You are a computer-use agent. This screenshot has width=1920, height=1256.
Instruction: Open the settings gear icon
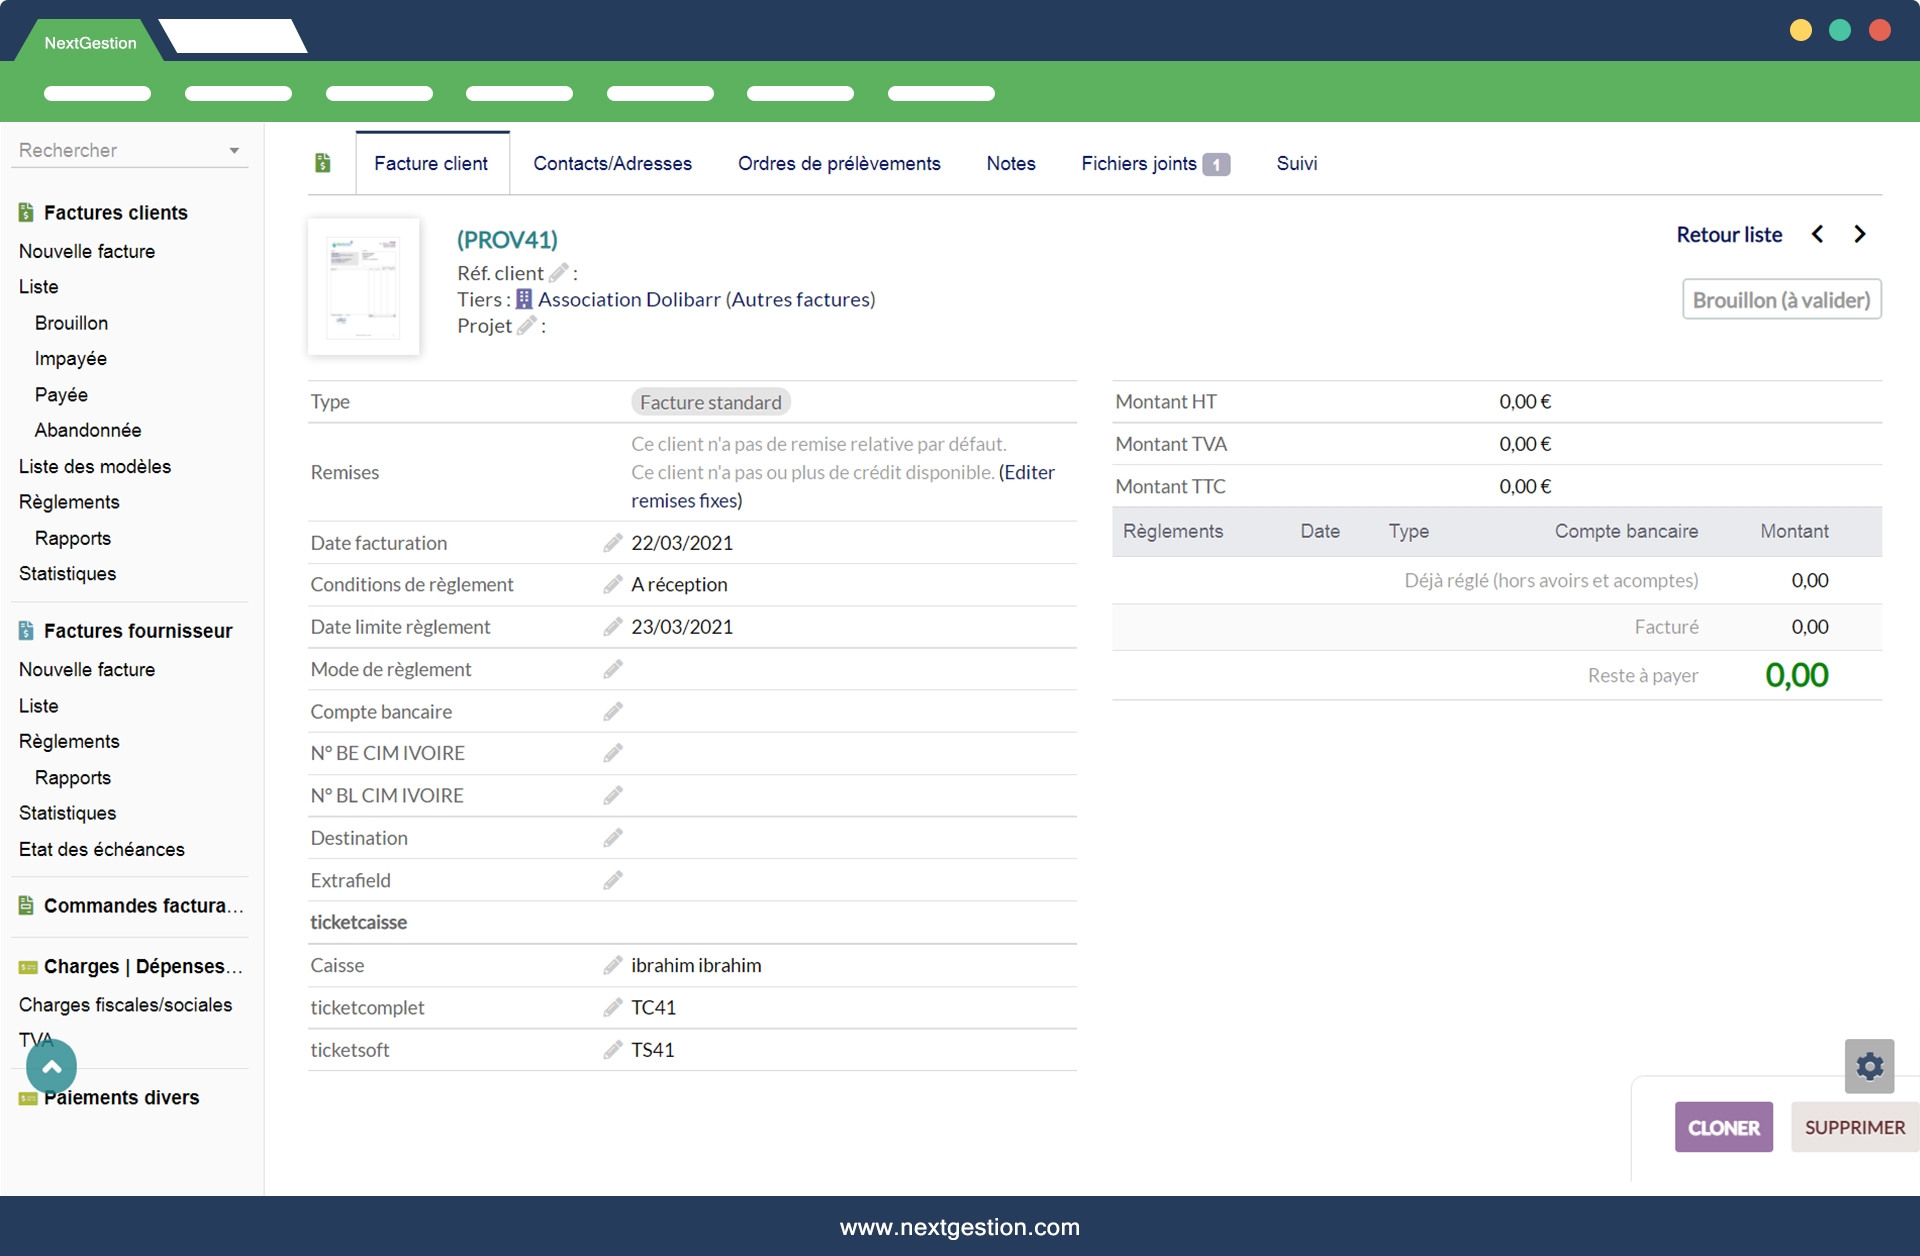(1869, 1066)
